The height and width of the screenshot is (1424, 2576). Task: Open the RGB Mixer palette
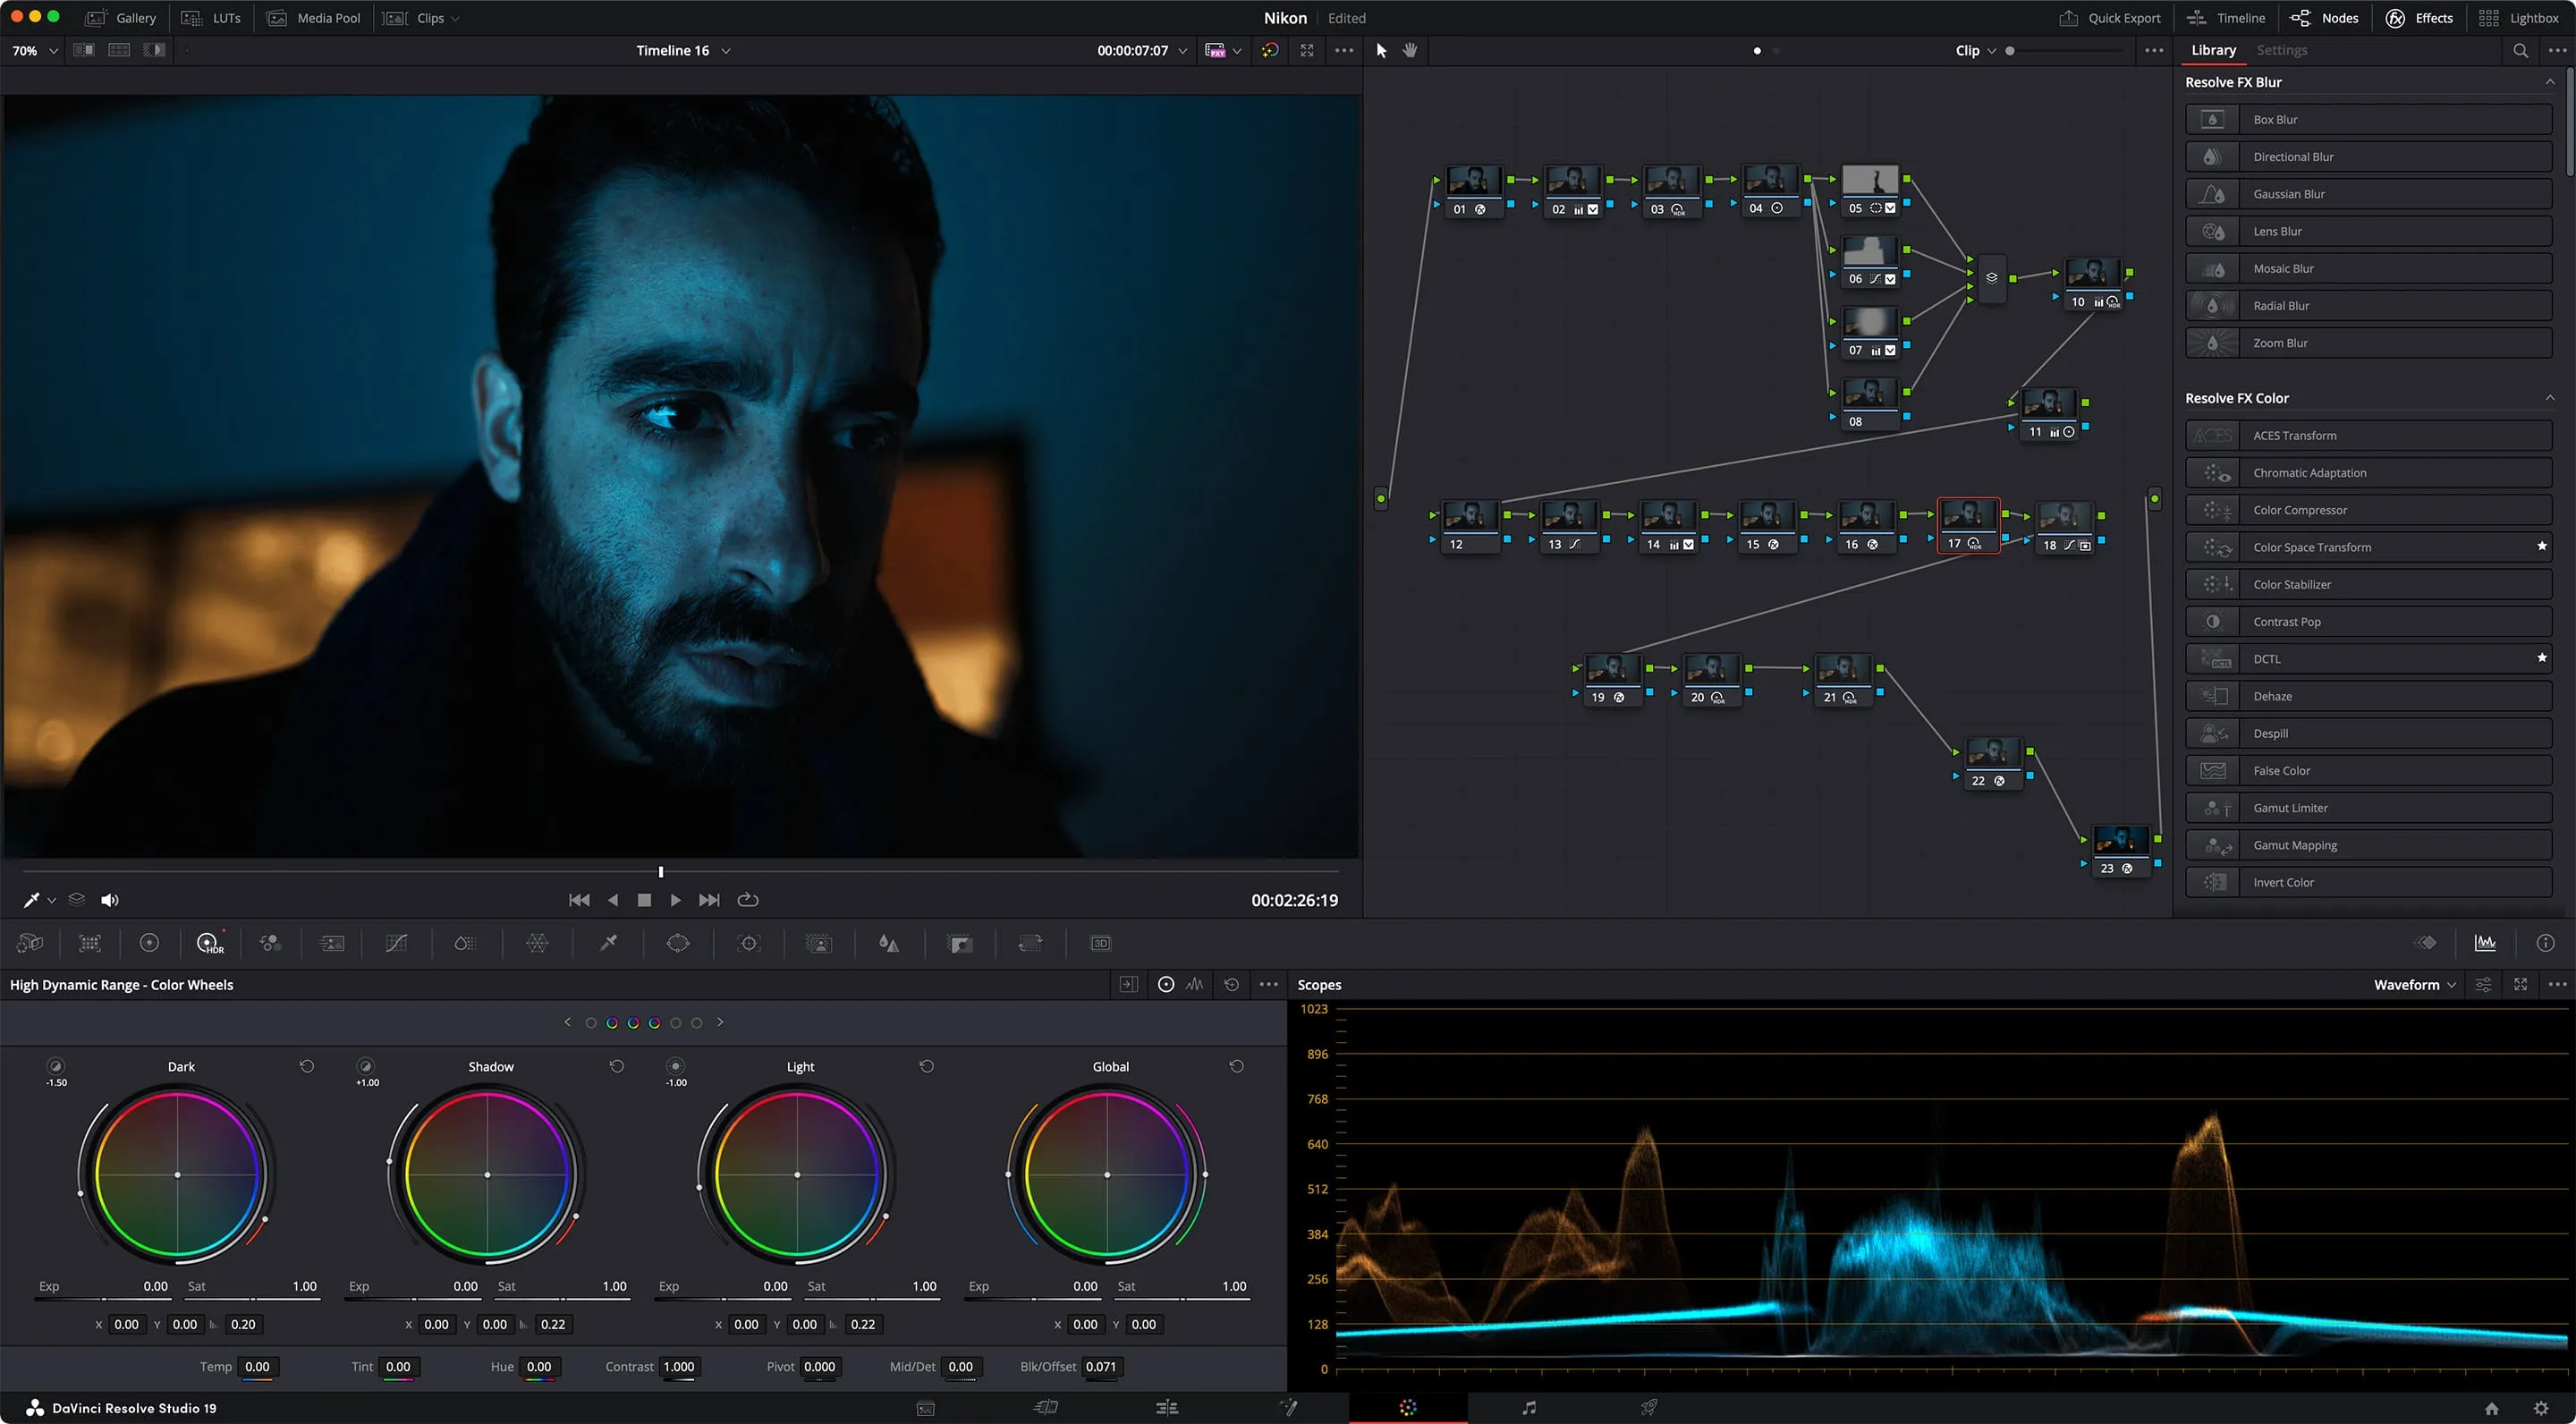click(270, 943)
